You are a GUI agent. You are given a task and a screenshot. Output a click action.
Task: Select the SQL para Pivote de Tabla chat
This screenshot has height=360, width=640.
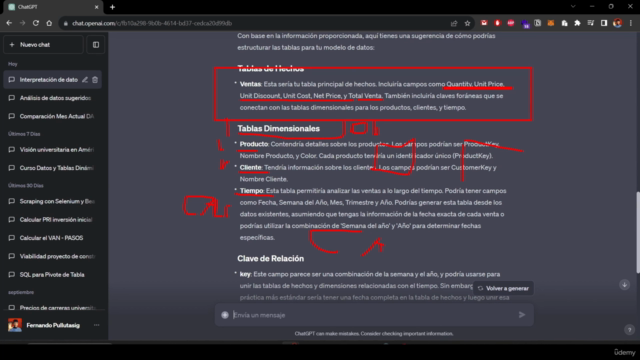pos(53,275)
